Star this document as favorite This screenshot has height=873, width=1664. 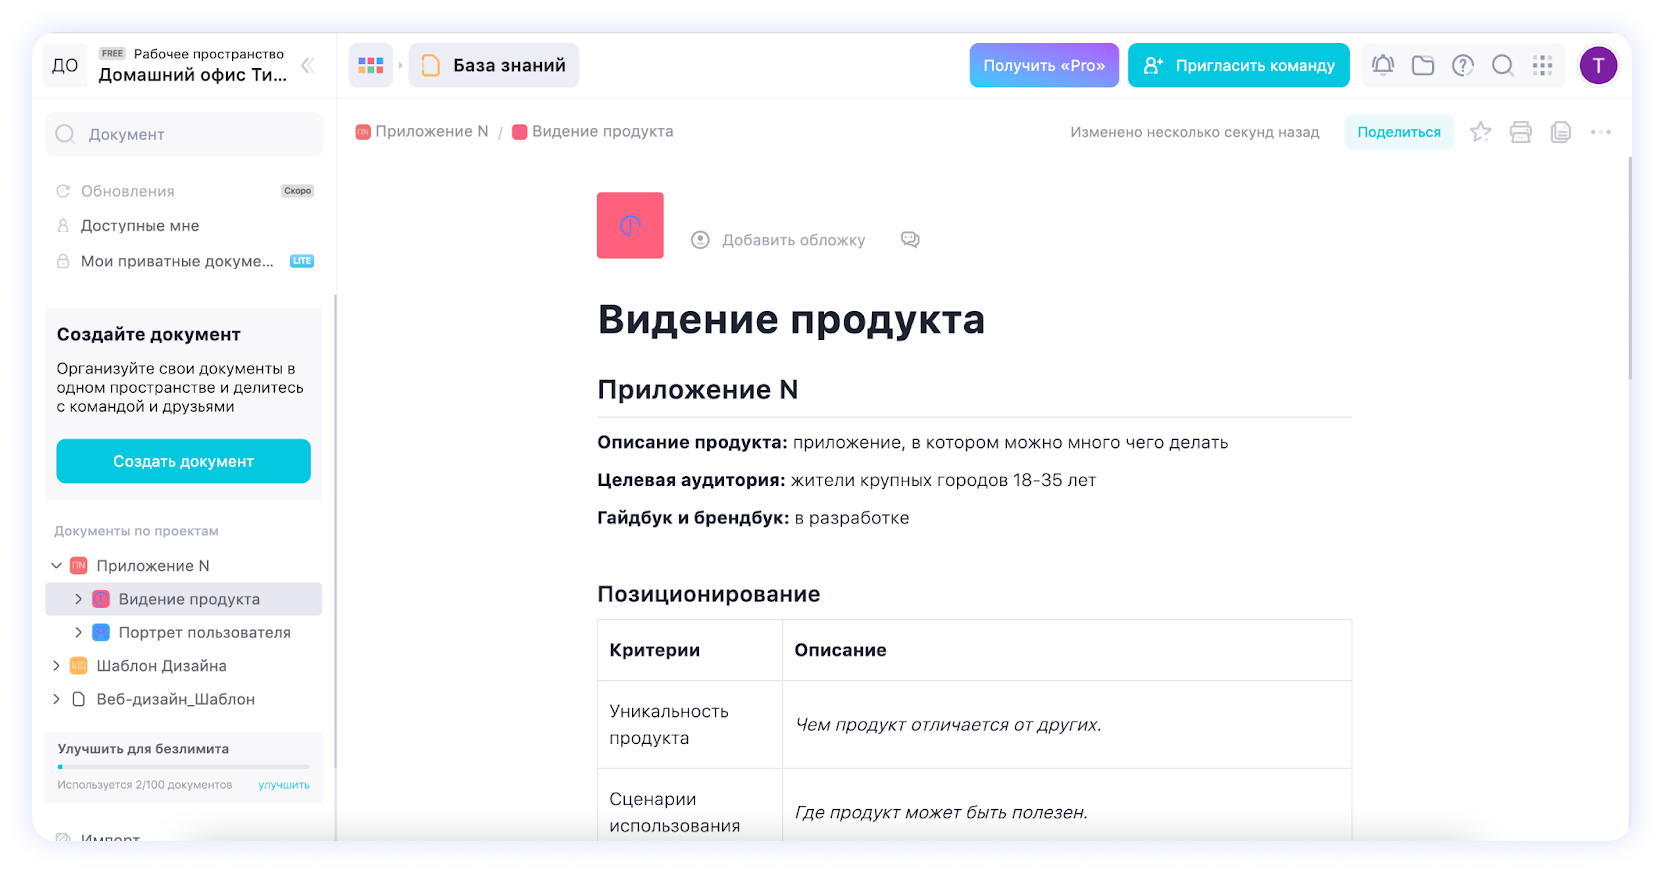point(1481,132)
